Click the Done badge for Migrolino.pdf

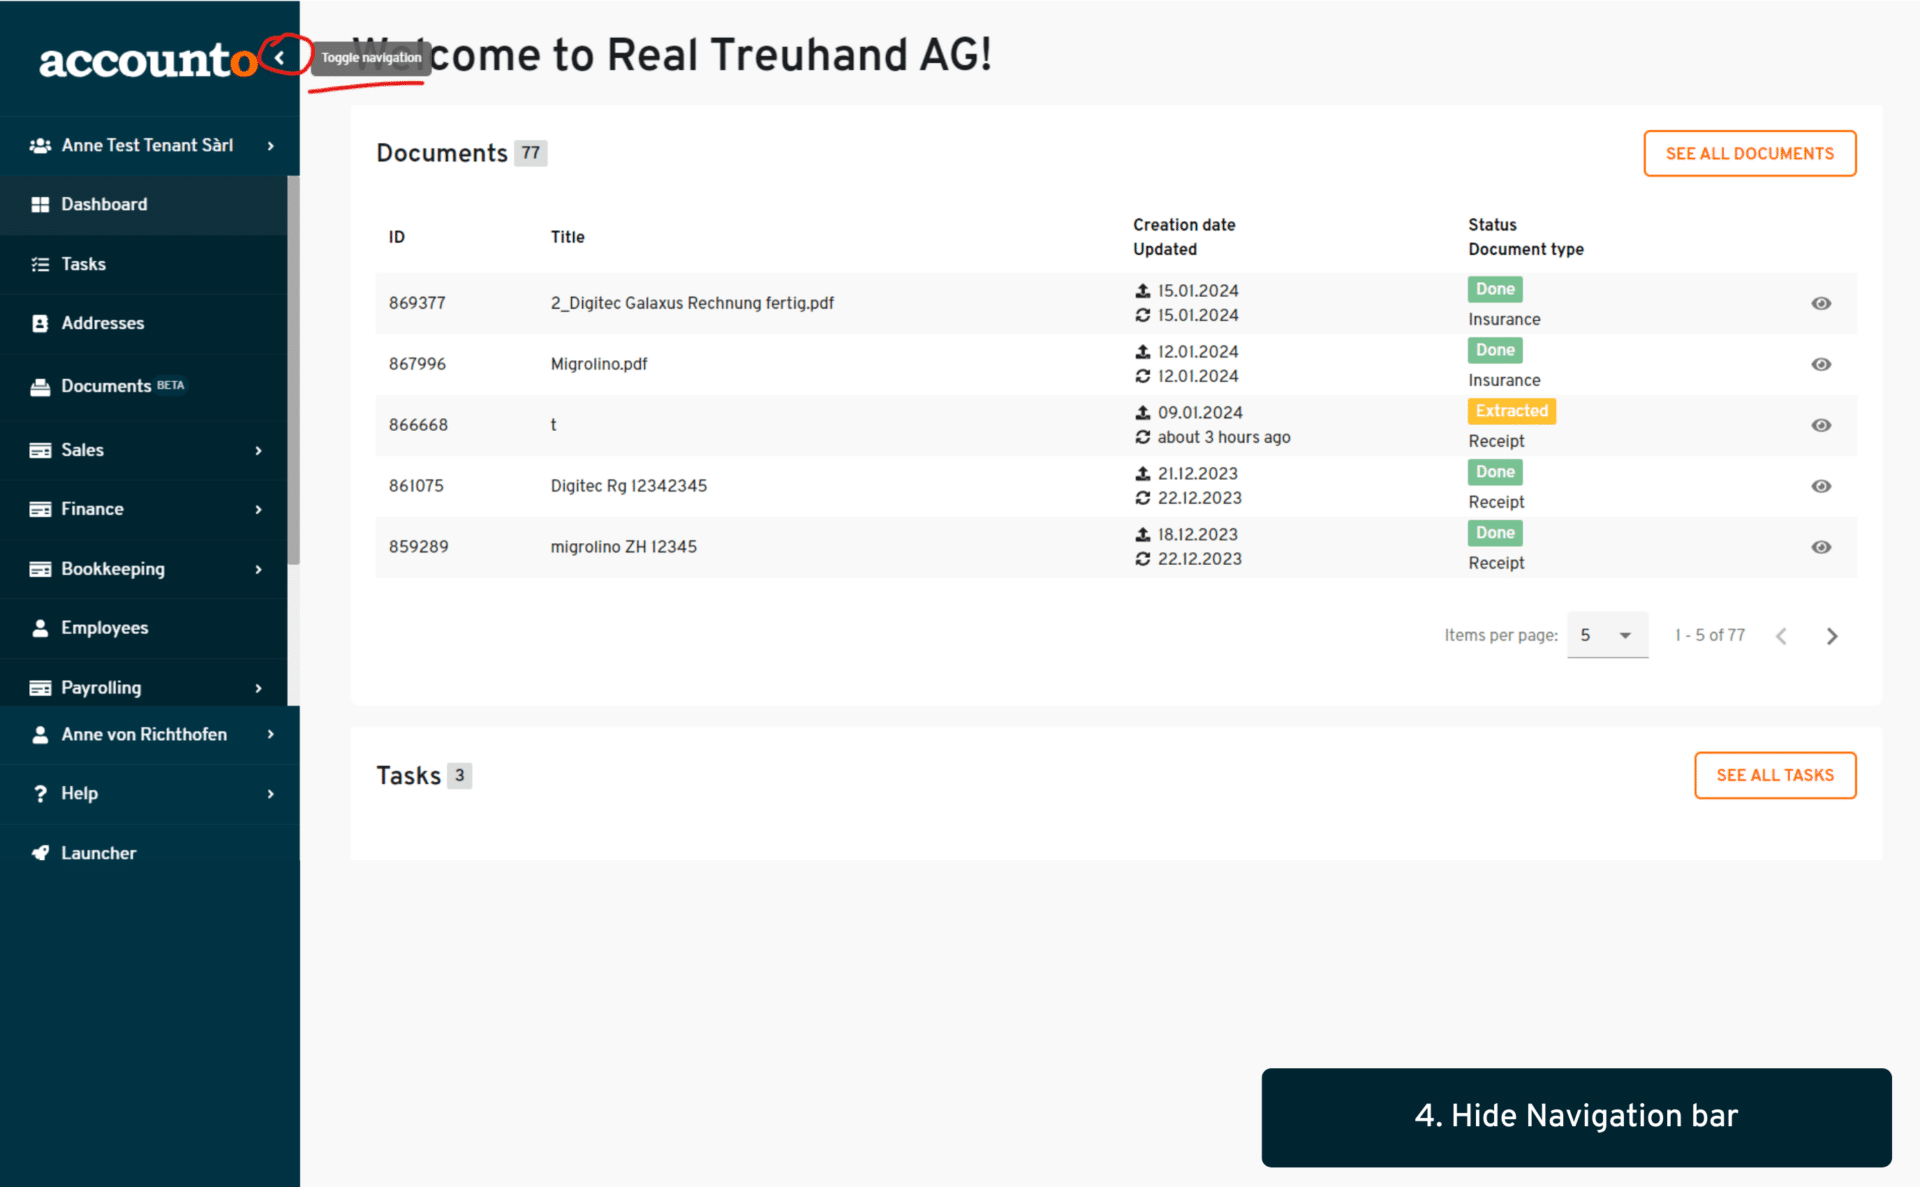tap(1495, 351)
